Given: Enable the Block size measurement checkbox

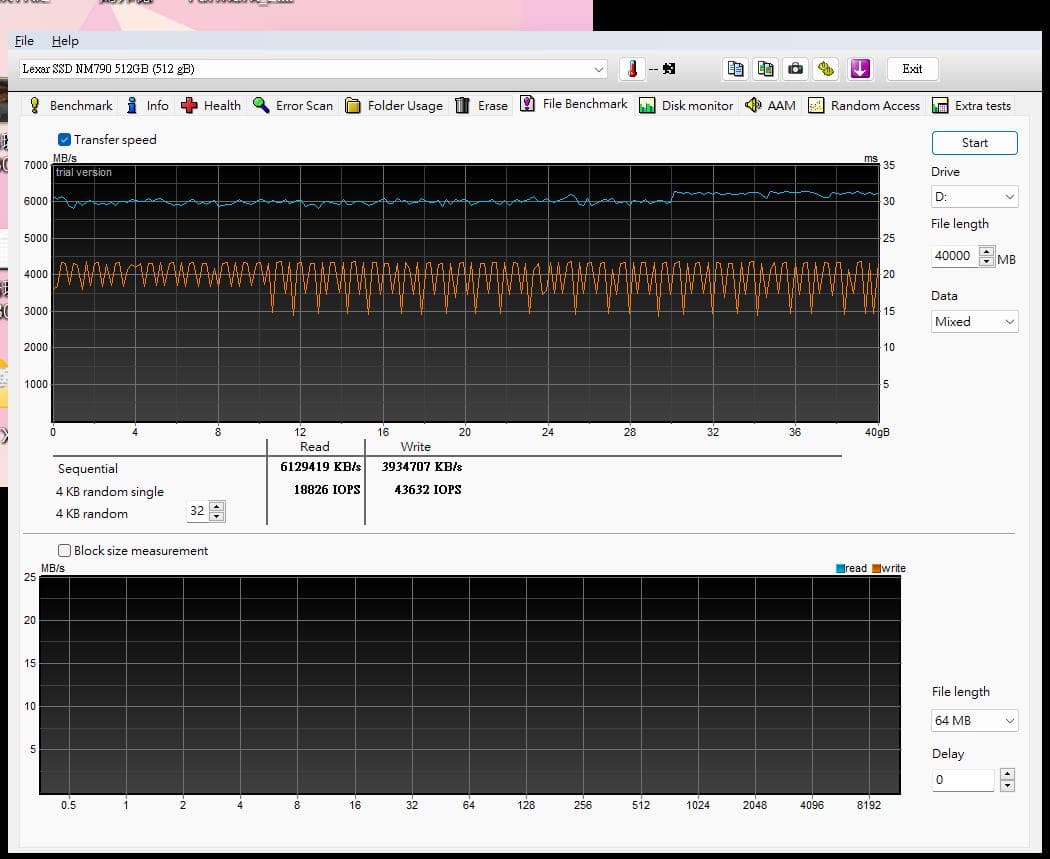Looking at the screenshot, I should 64,550.
